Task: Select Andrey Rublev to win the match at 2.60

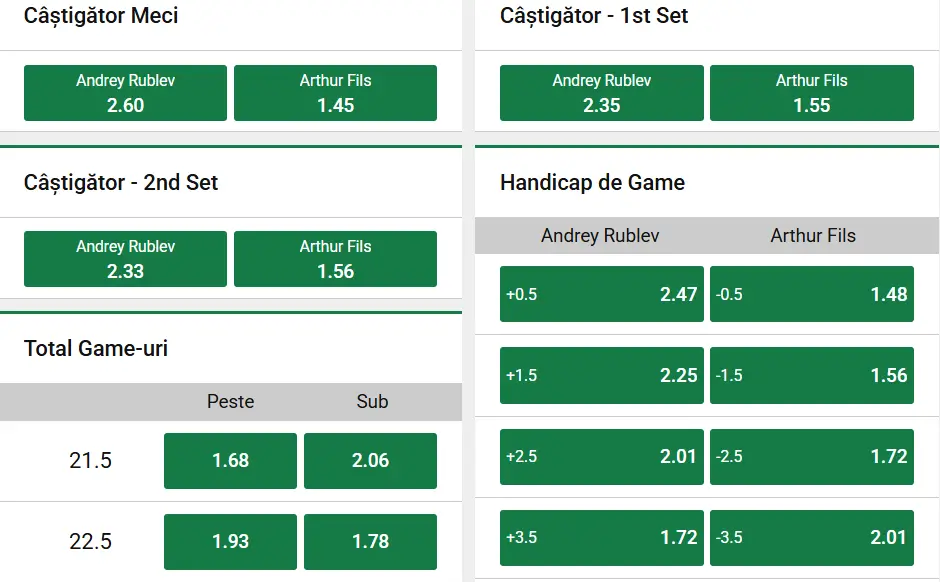Action: pyautogui.click(x=124, y=92)
